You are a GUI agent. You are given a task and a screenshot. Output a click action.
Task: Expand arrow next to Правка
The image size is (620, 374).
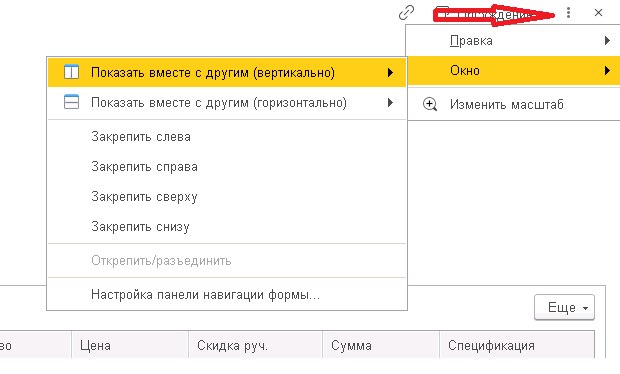click(x=607, y=40)
